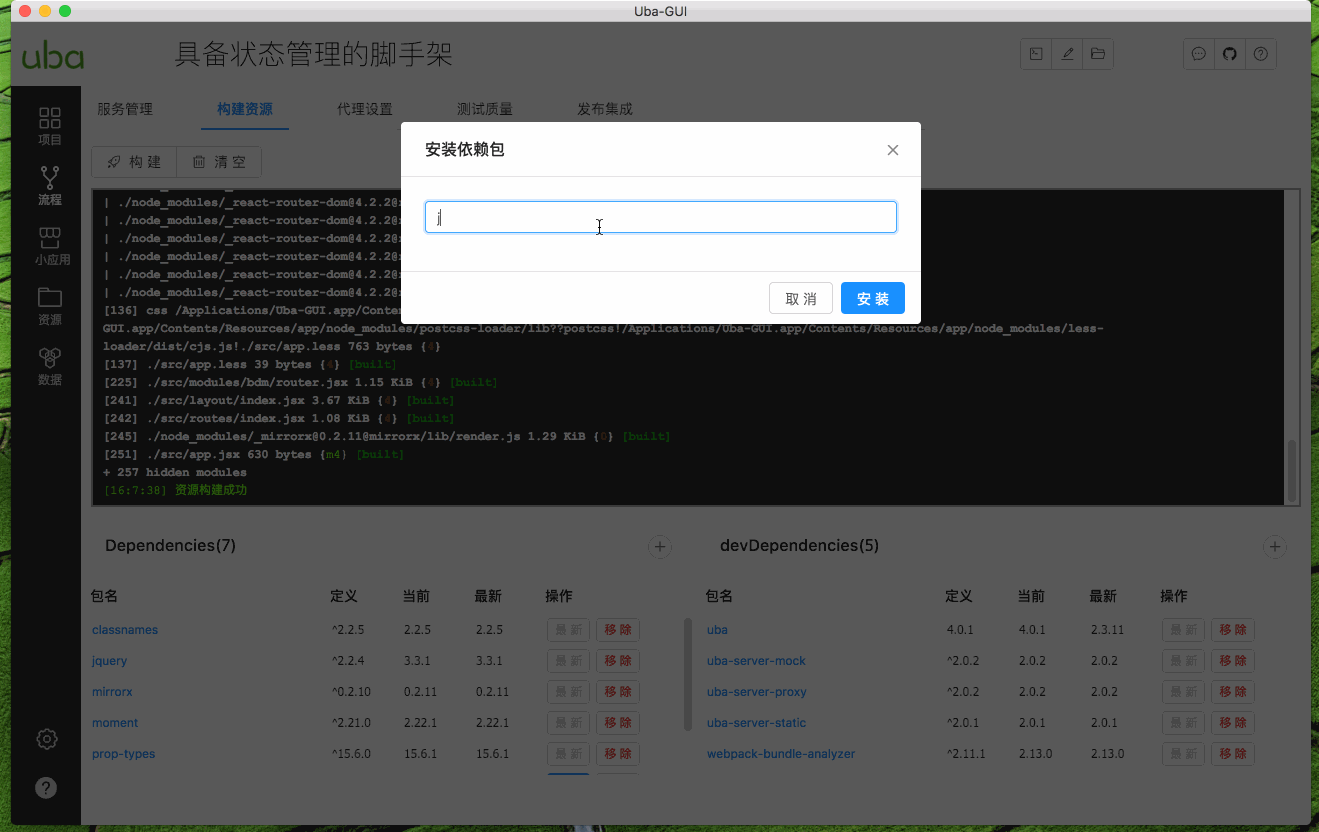Screen dimensions: 1319x832
Task: Click 取消 in the install dialog
Action: [x=801, y=298]
